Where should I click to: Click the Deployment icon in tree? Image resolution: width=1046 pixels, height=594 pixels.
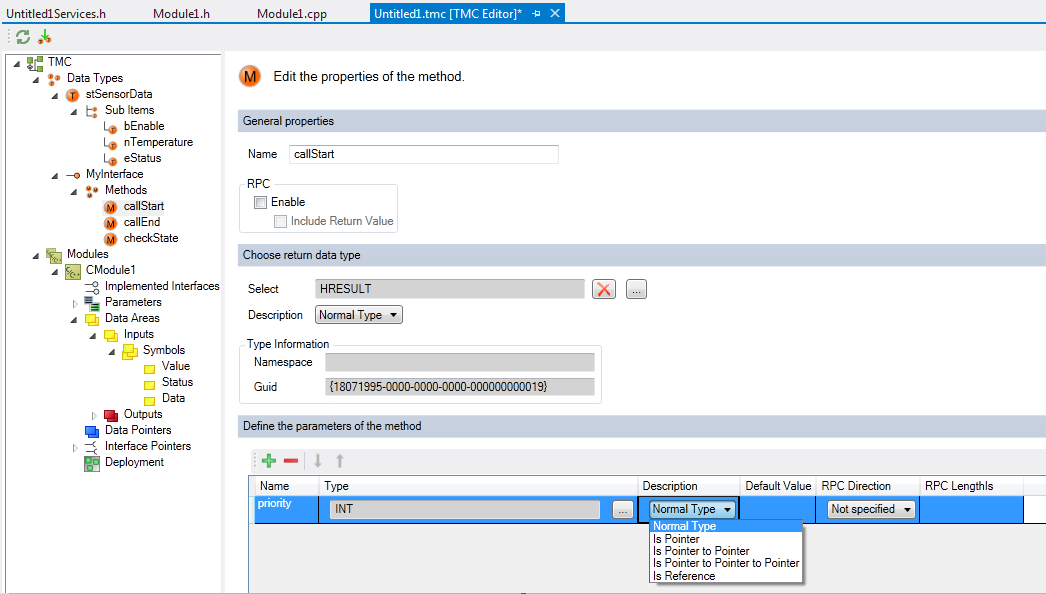click(92, 463)
